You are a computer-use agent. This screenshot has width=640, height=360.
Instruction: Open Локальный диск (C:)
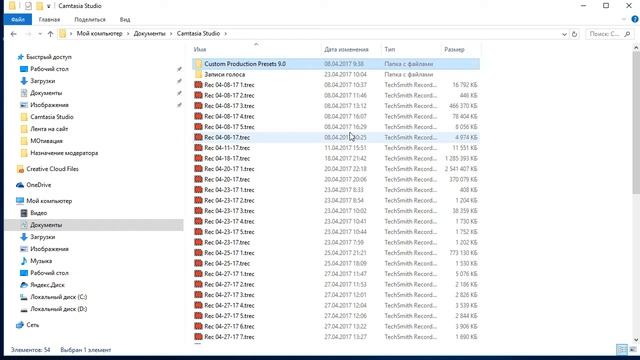point(58,297)
